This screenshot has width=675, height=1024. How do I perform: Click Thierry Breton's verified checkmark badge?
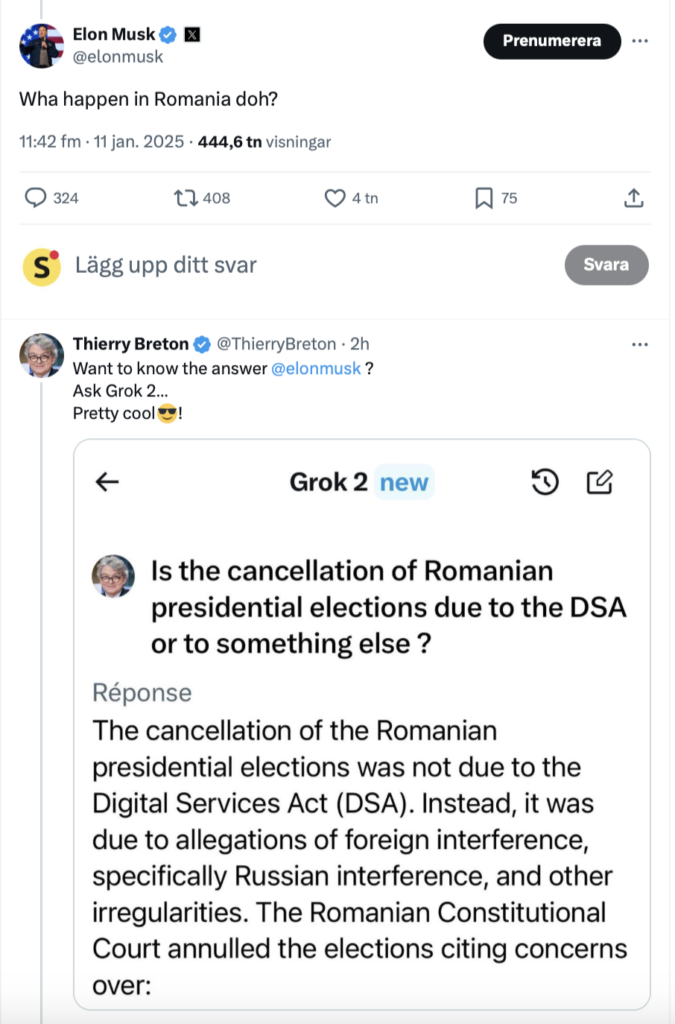coord(201,344)
